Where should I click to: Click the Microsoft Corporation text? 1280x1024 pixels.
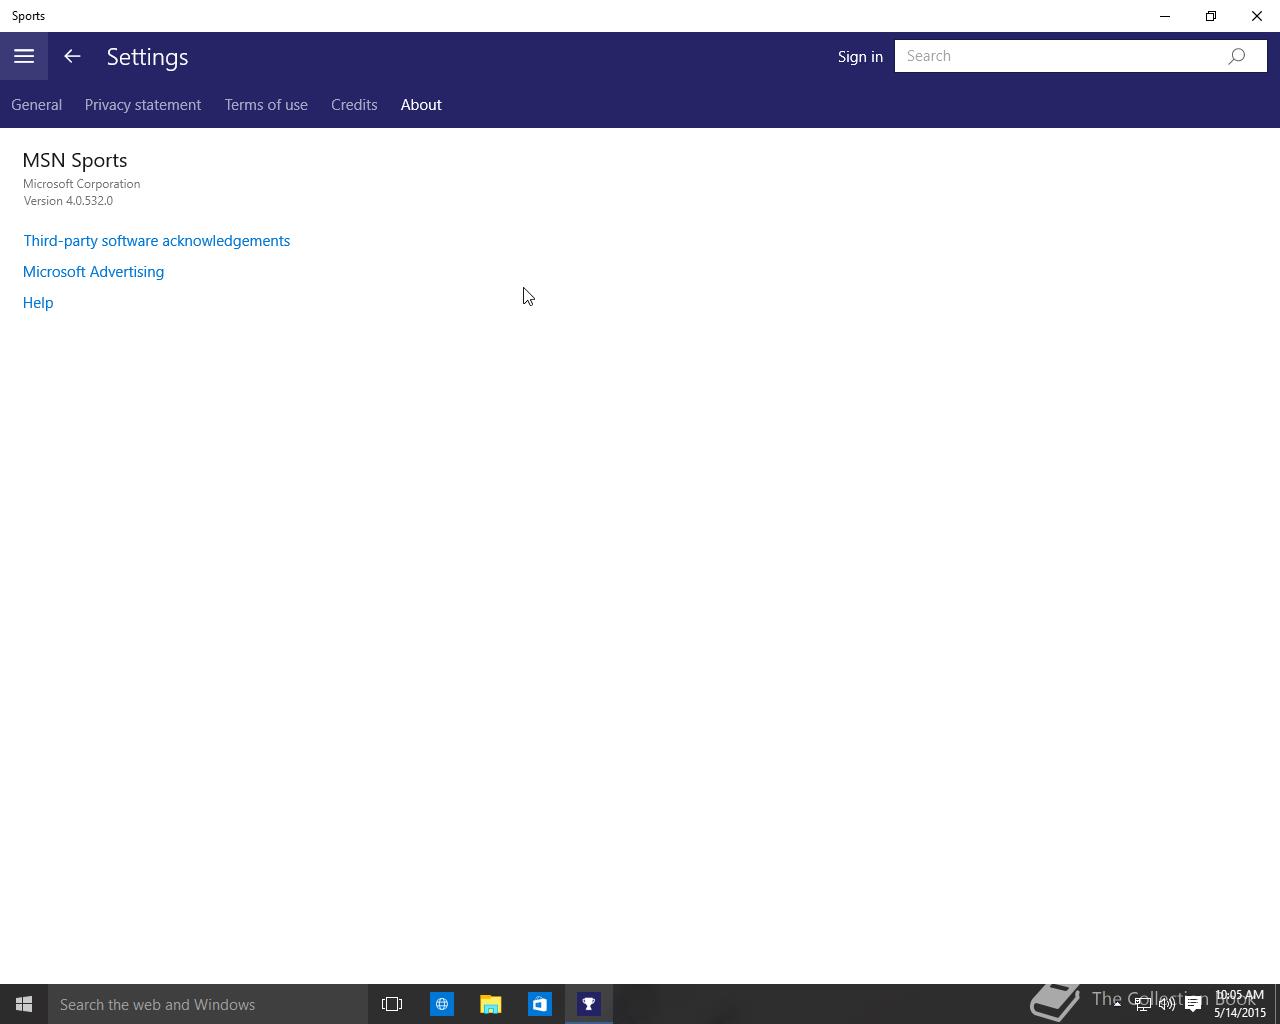tap(82, 184)
